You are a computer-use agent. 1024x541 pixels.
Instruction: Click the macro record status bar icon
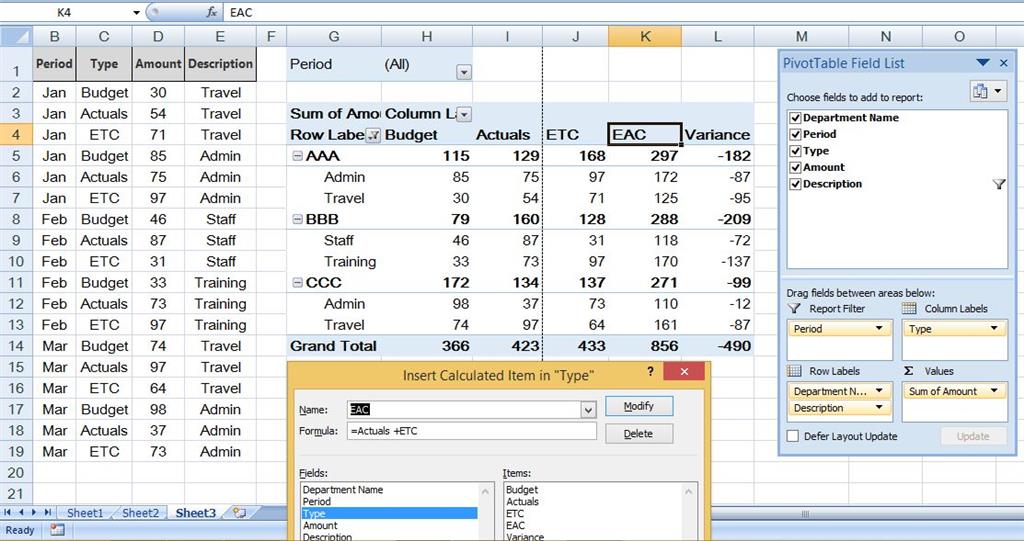(57, 530)
